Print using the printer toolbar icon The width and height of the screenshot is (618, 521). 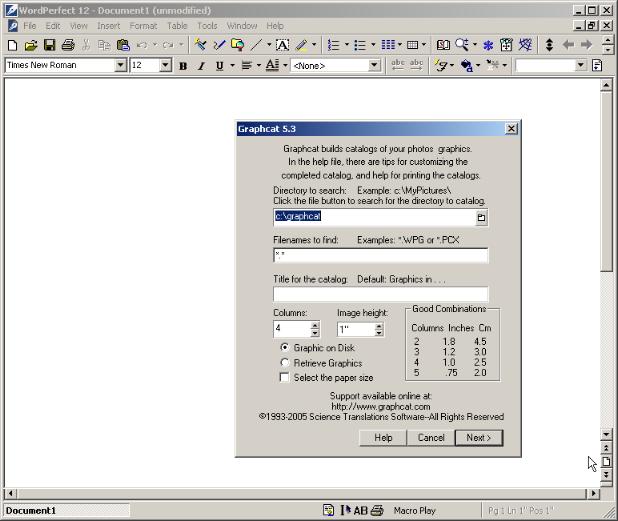click(68, 45)
